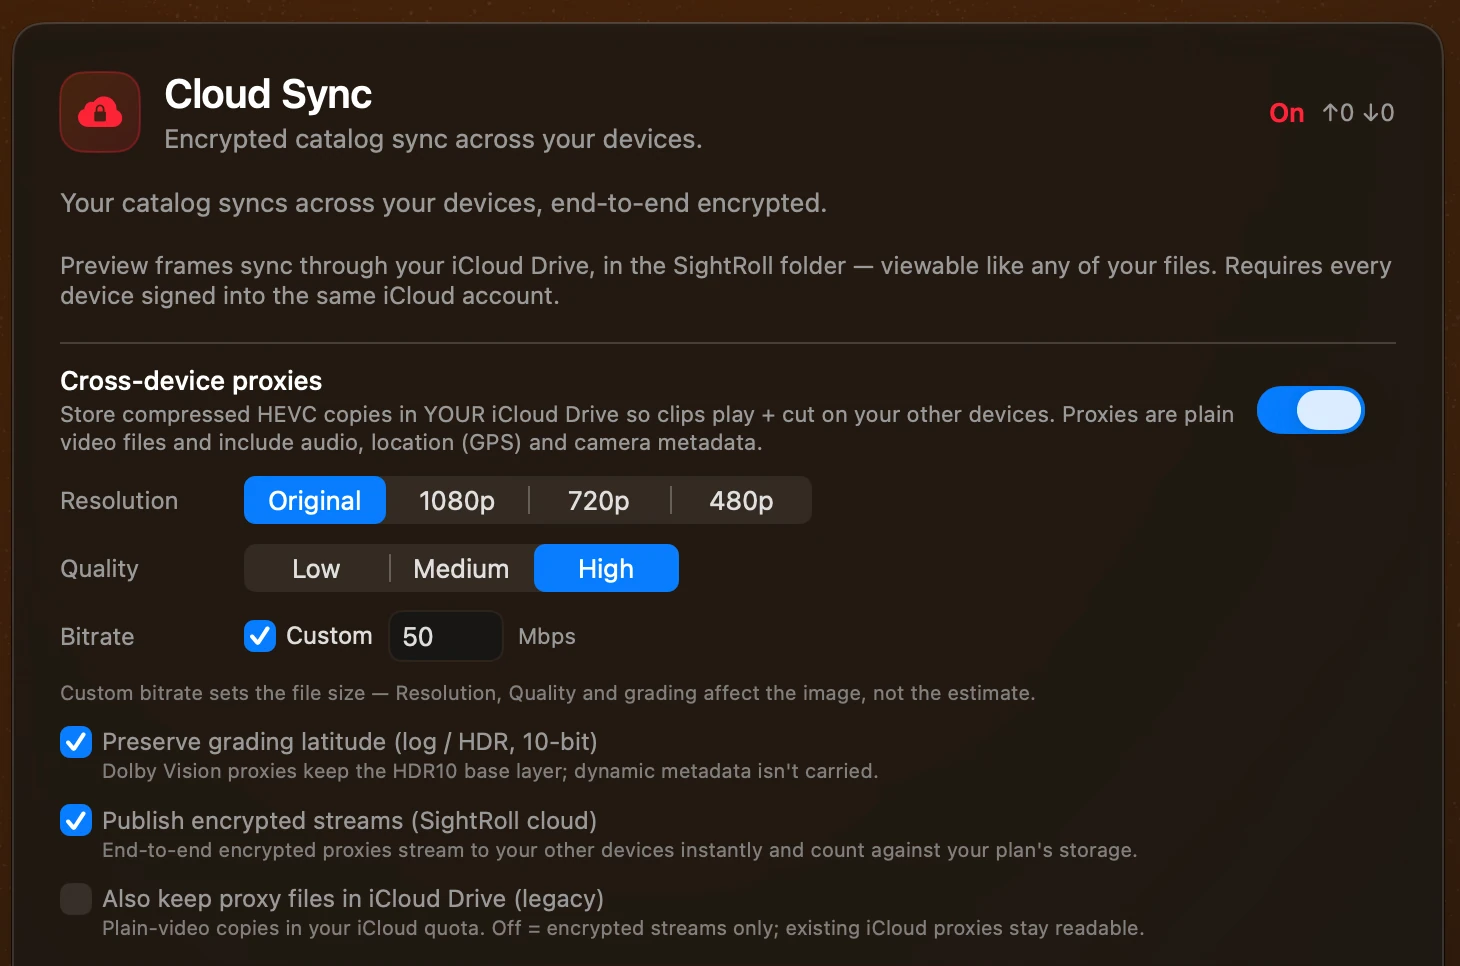Image resolution: width=1460 pixels, height=966 pixels.
Task: Click the Quality row label
Action: [99, 569]
